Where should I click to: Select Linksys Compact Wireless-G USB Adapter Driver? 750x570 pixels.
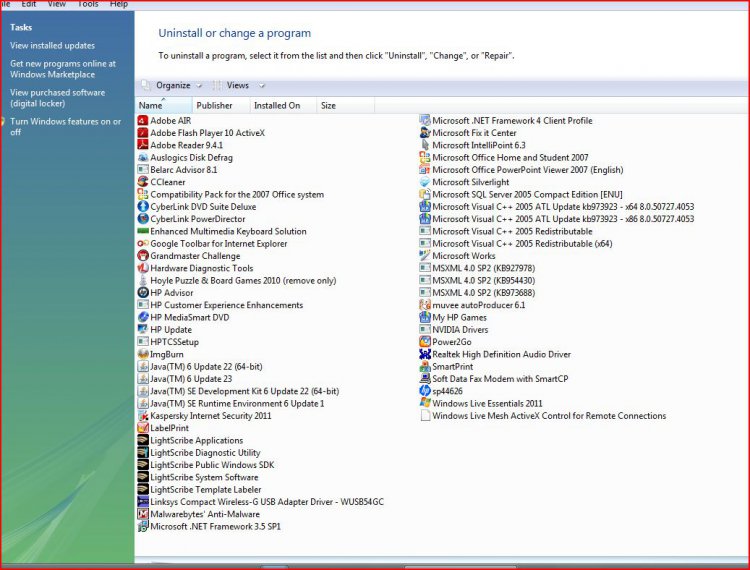point(261,502)
